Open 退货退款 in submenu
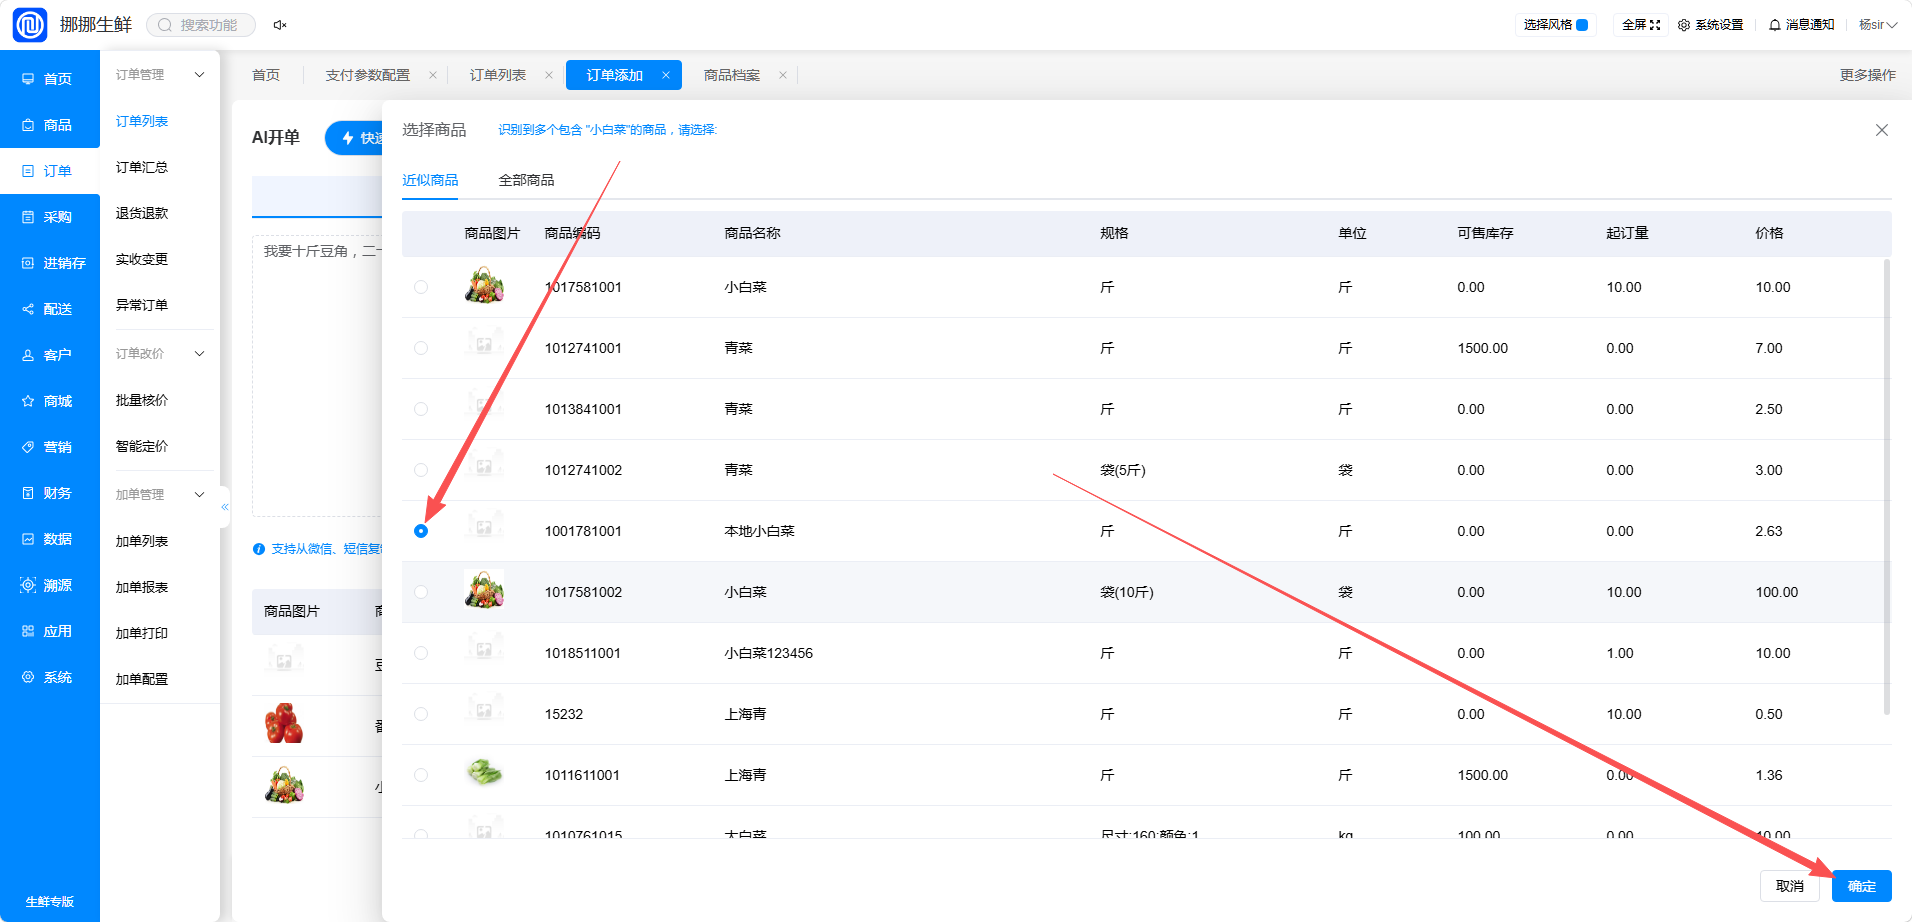This screenshot has width=1912, height=922. (142, 213)
